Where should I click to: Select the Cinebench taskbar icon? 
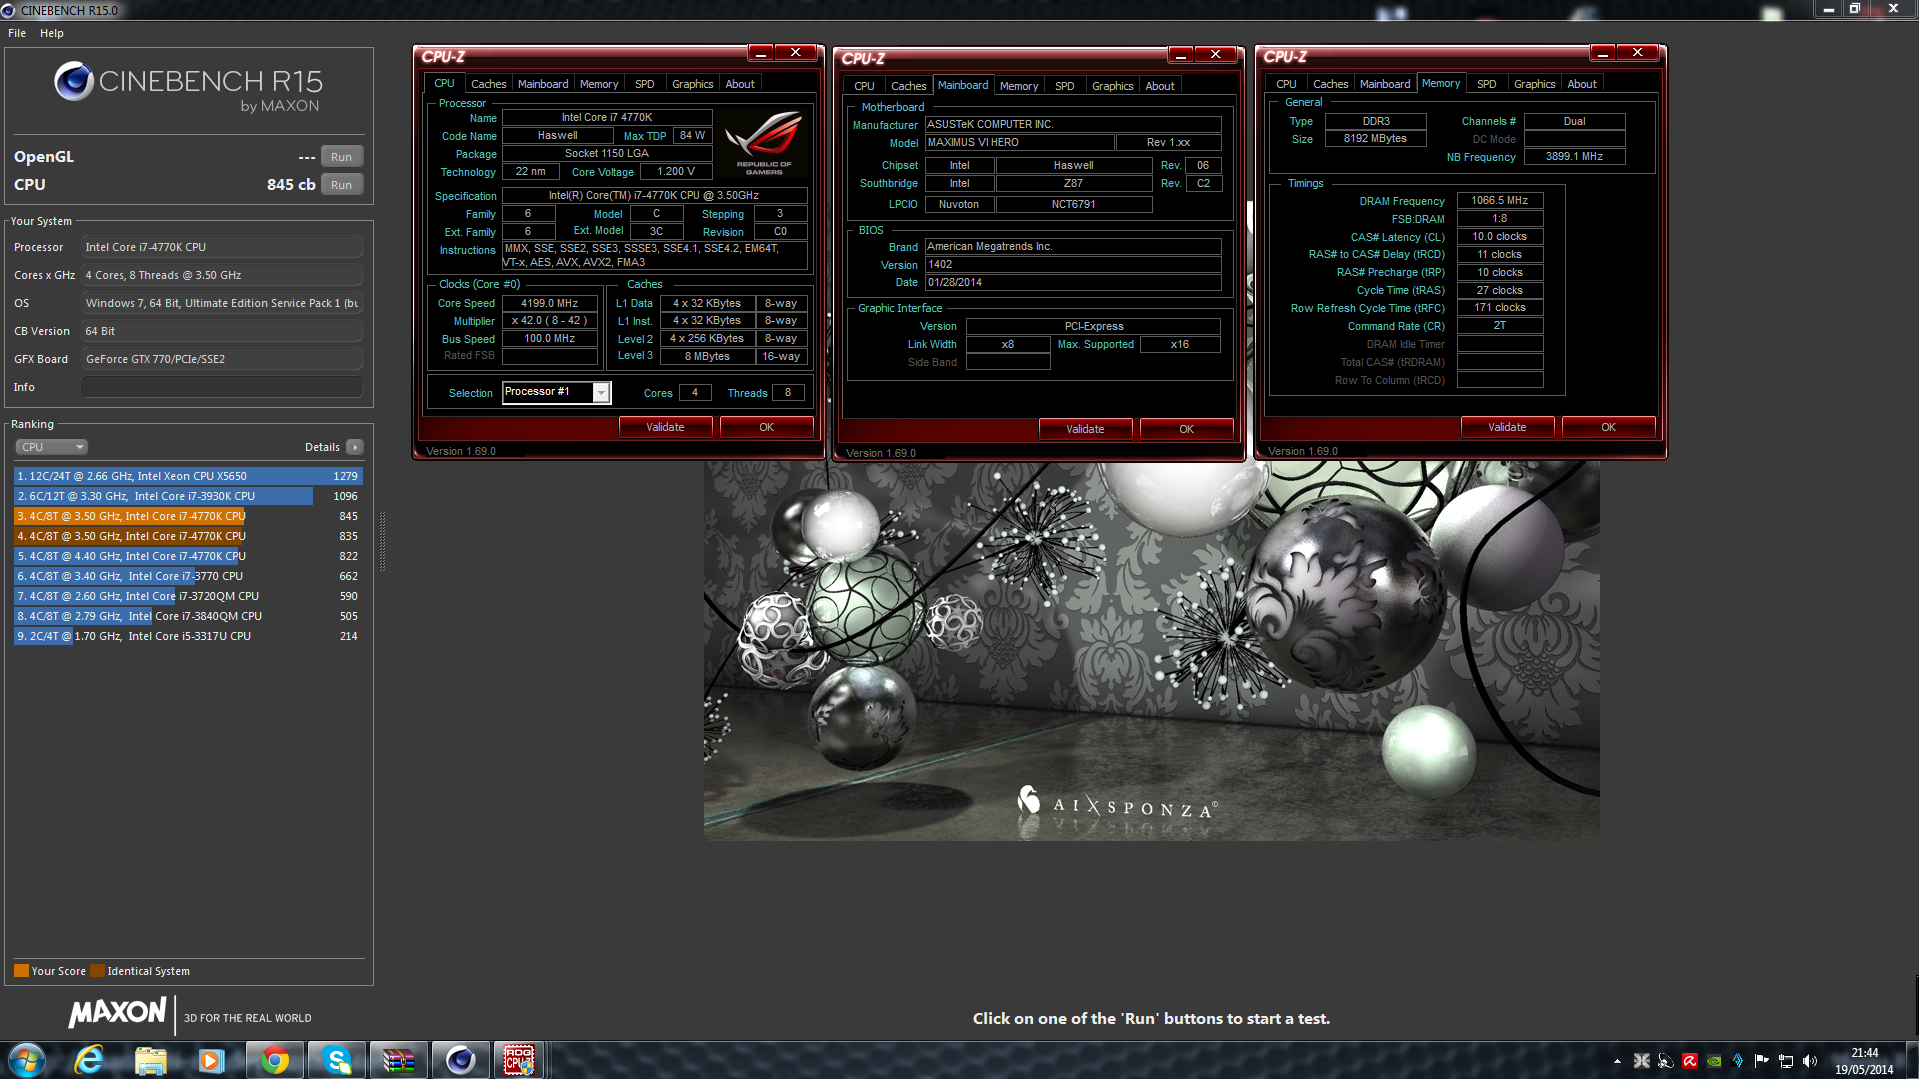coord(460,1060)
